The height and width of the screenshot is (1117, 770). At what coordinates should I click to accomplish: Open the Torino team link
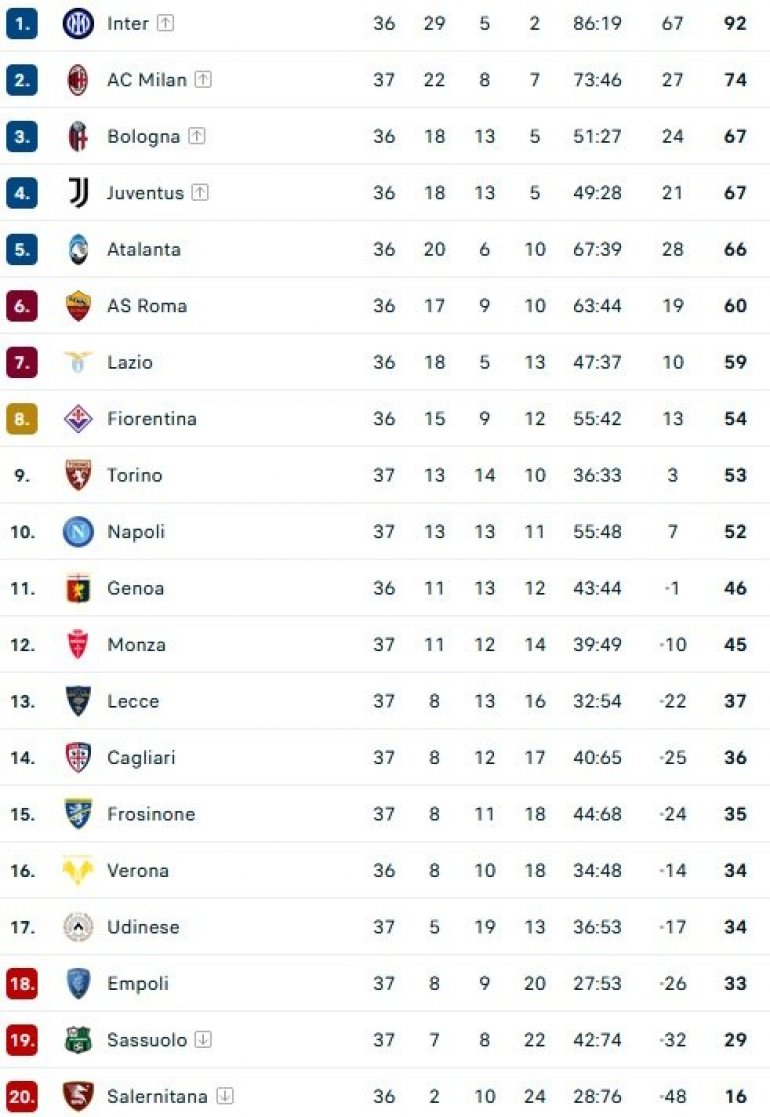click(134, 475)
